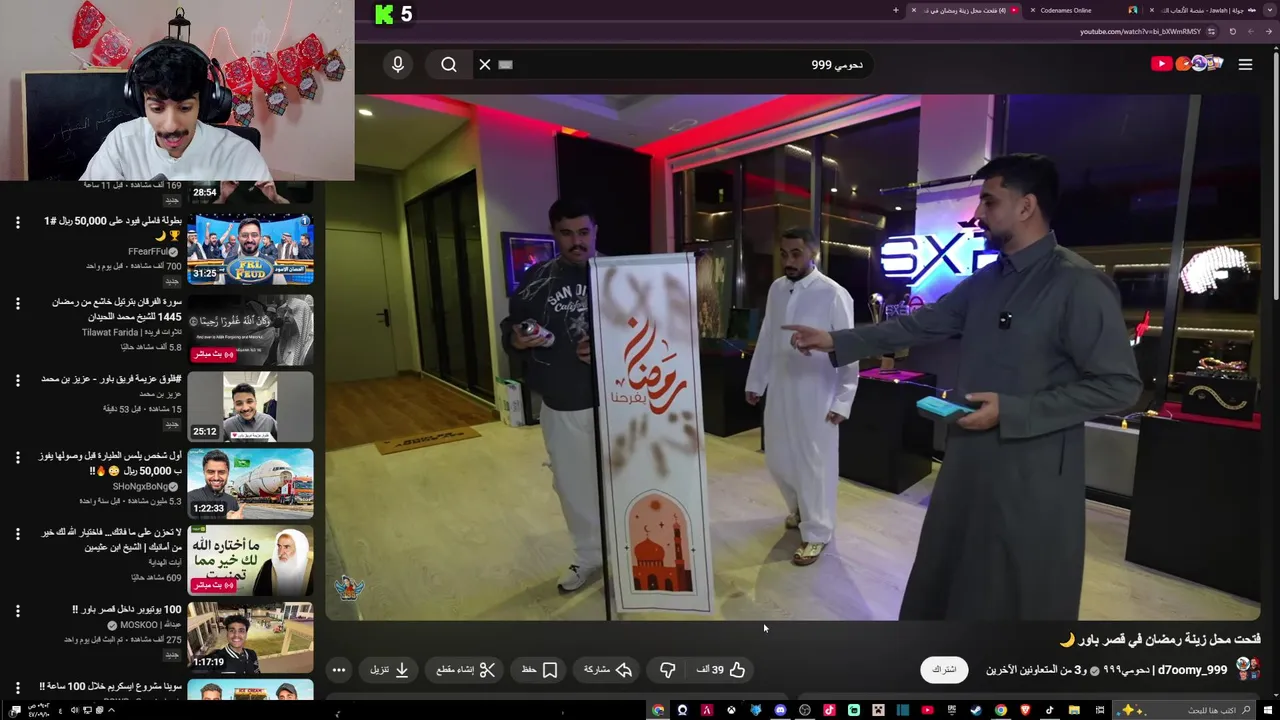Click the browser reload button

coord(1233,31)
